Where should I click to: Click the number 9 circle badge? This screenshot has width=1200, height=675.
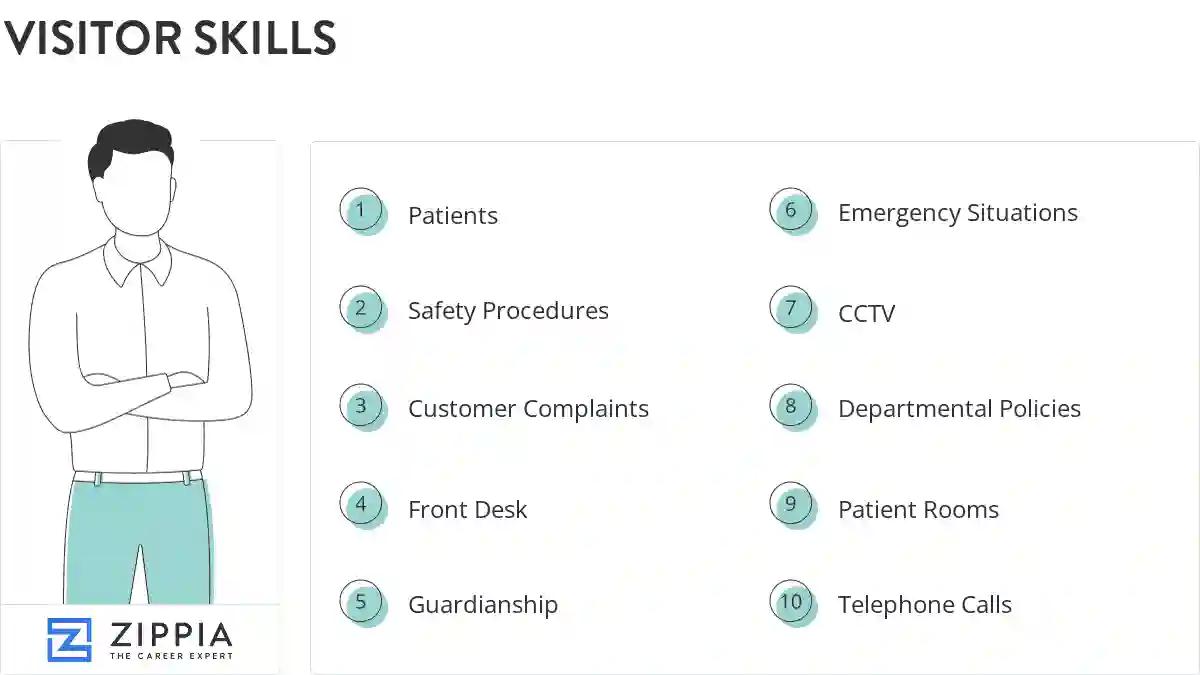pos(791,505)
